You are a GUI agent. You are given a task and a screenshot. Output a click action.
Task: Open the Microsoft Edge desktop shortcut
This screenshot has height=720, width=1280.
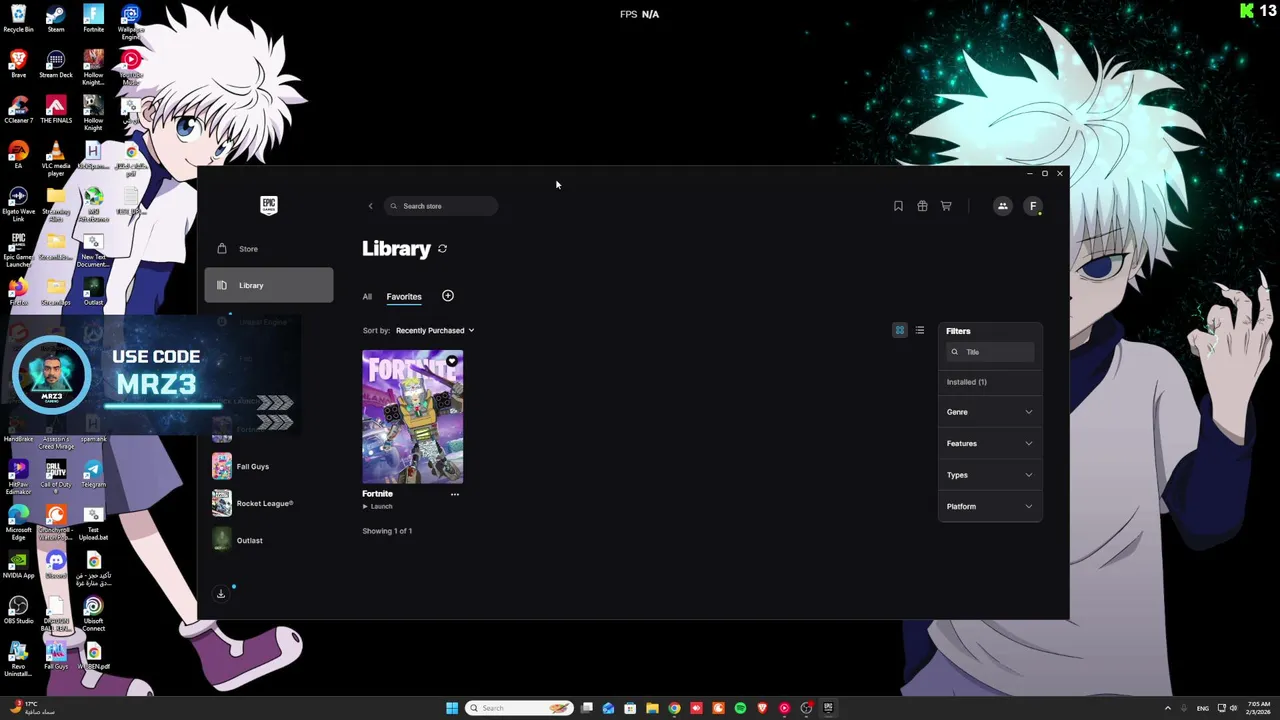click(18, 521)
